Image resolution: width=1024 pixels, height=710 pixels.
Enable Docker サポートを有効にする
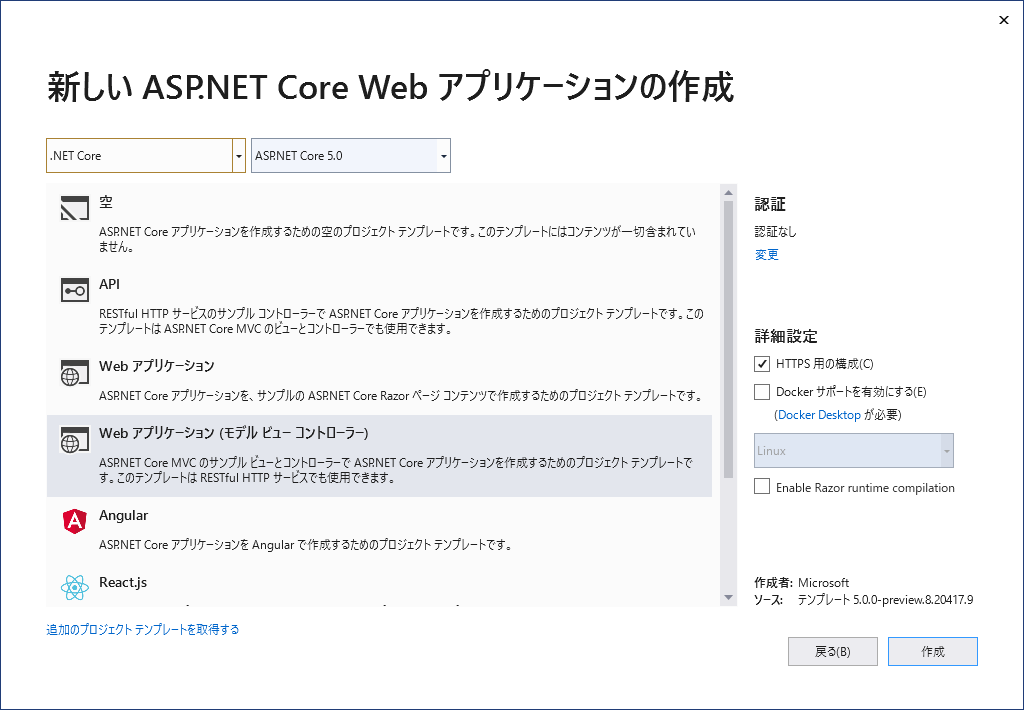pyautogui.click(x=761, y=392)
